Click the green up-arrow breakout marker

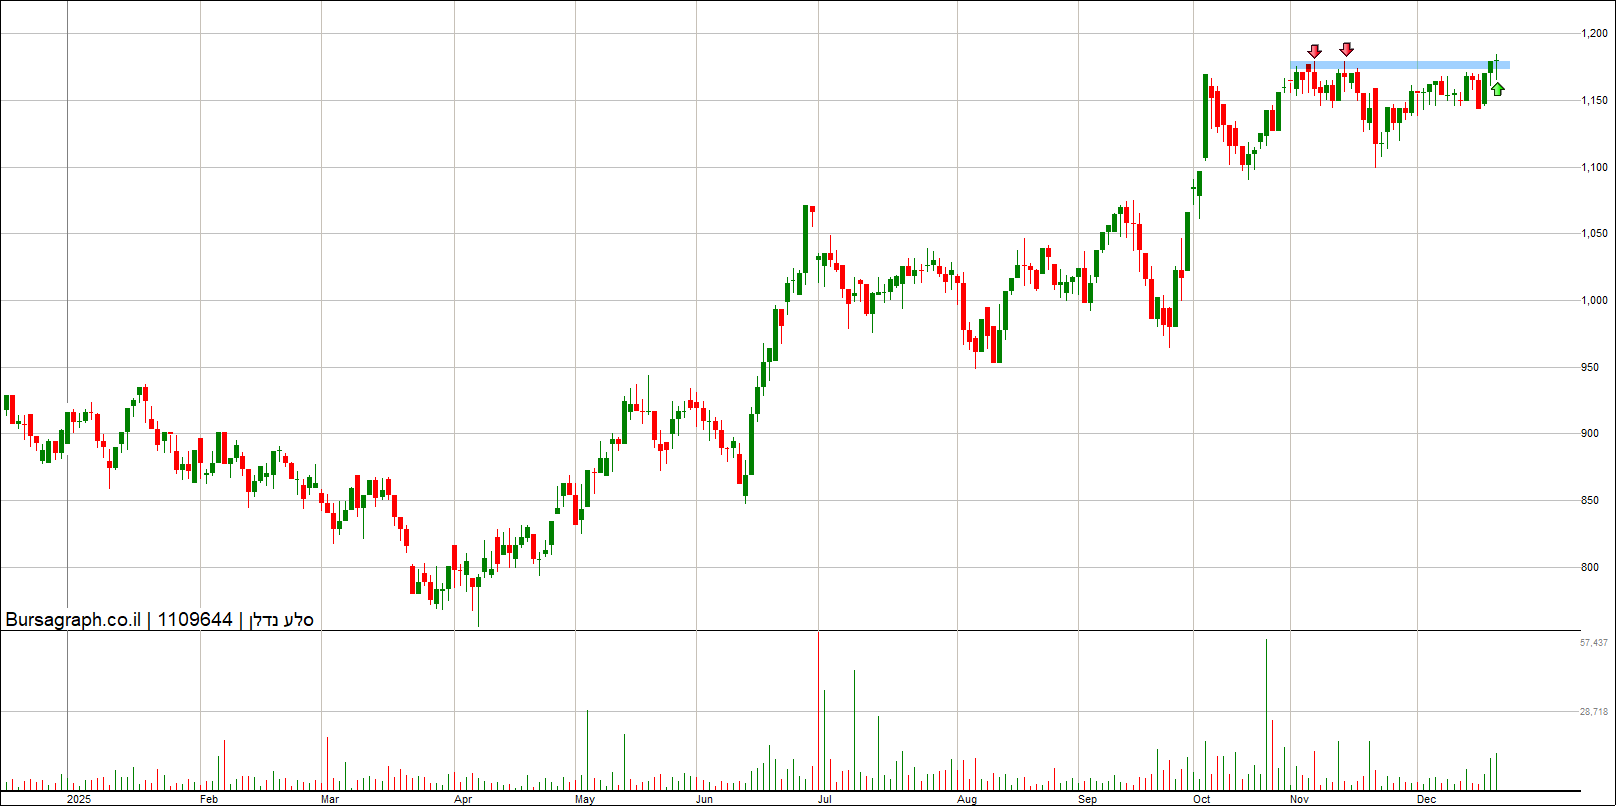(x=1497, y=89)
